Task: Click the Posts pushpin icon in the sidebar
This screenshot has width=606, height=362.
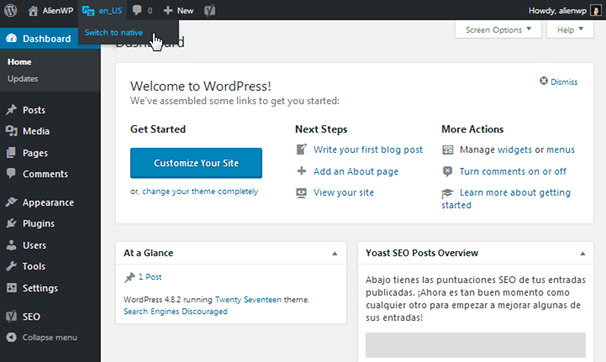Action: (11, 110)
